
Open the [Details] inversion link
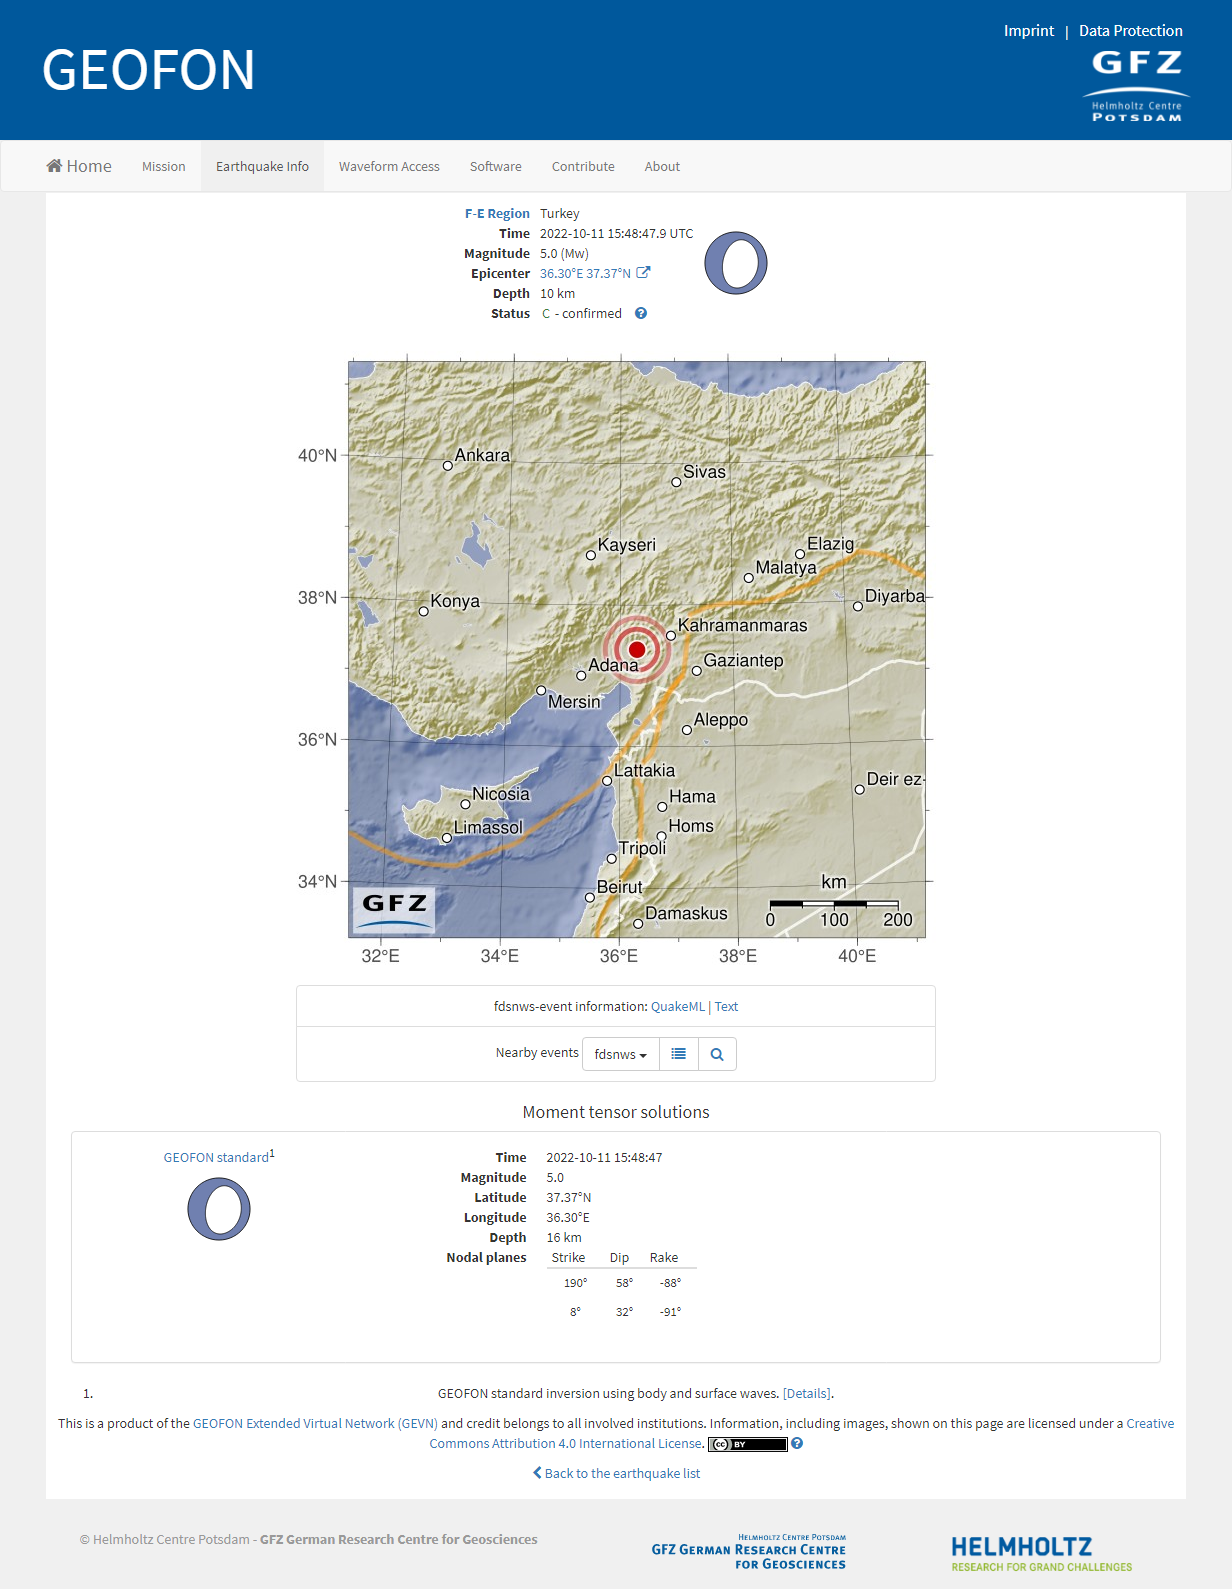(806, 1393)
